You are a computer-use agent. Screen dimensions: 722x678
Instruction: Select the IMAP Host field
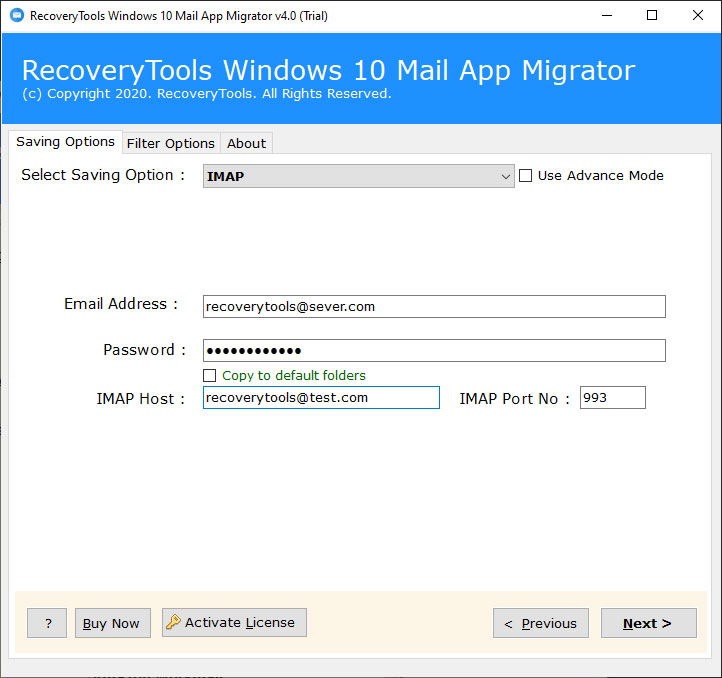[321, 397]
